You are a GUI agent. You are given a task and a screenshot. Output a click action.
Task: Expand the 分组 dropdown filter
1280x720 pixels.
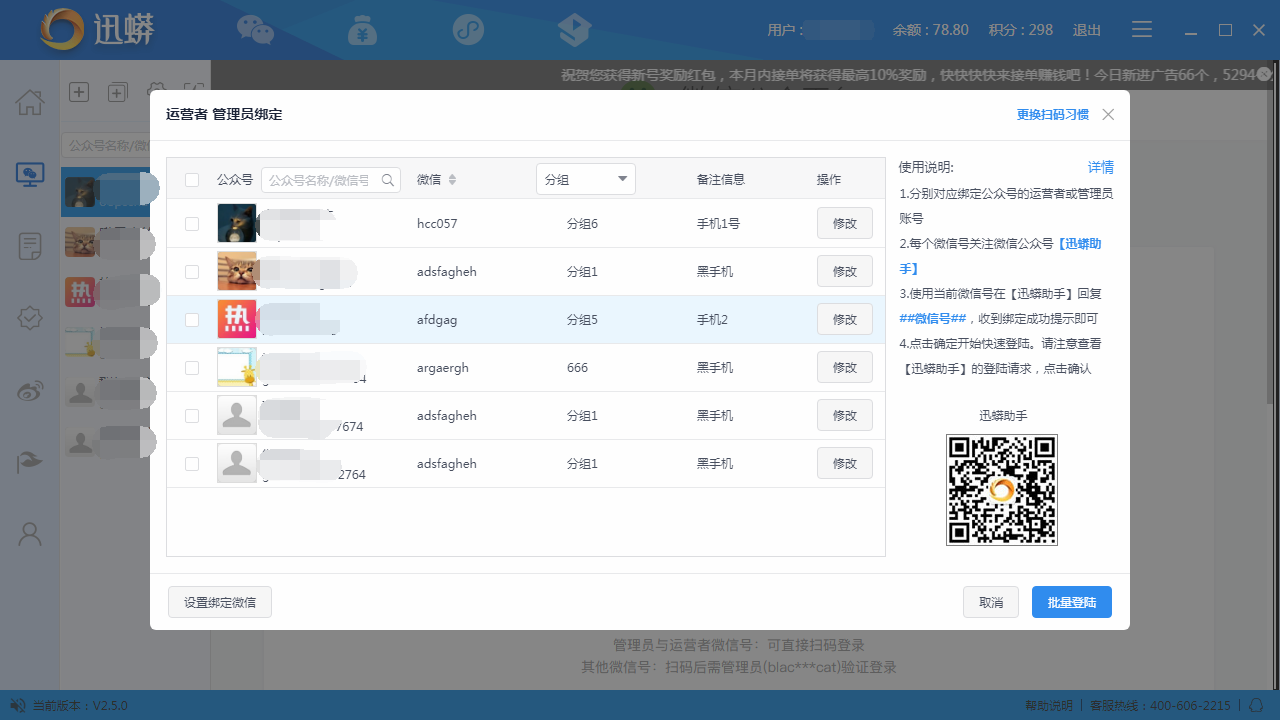coord(585,180)
